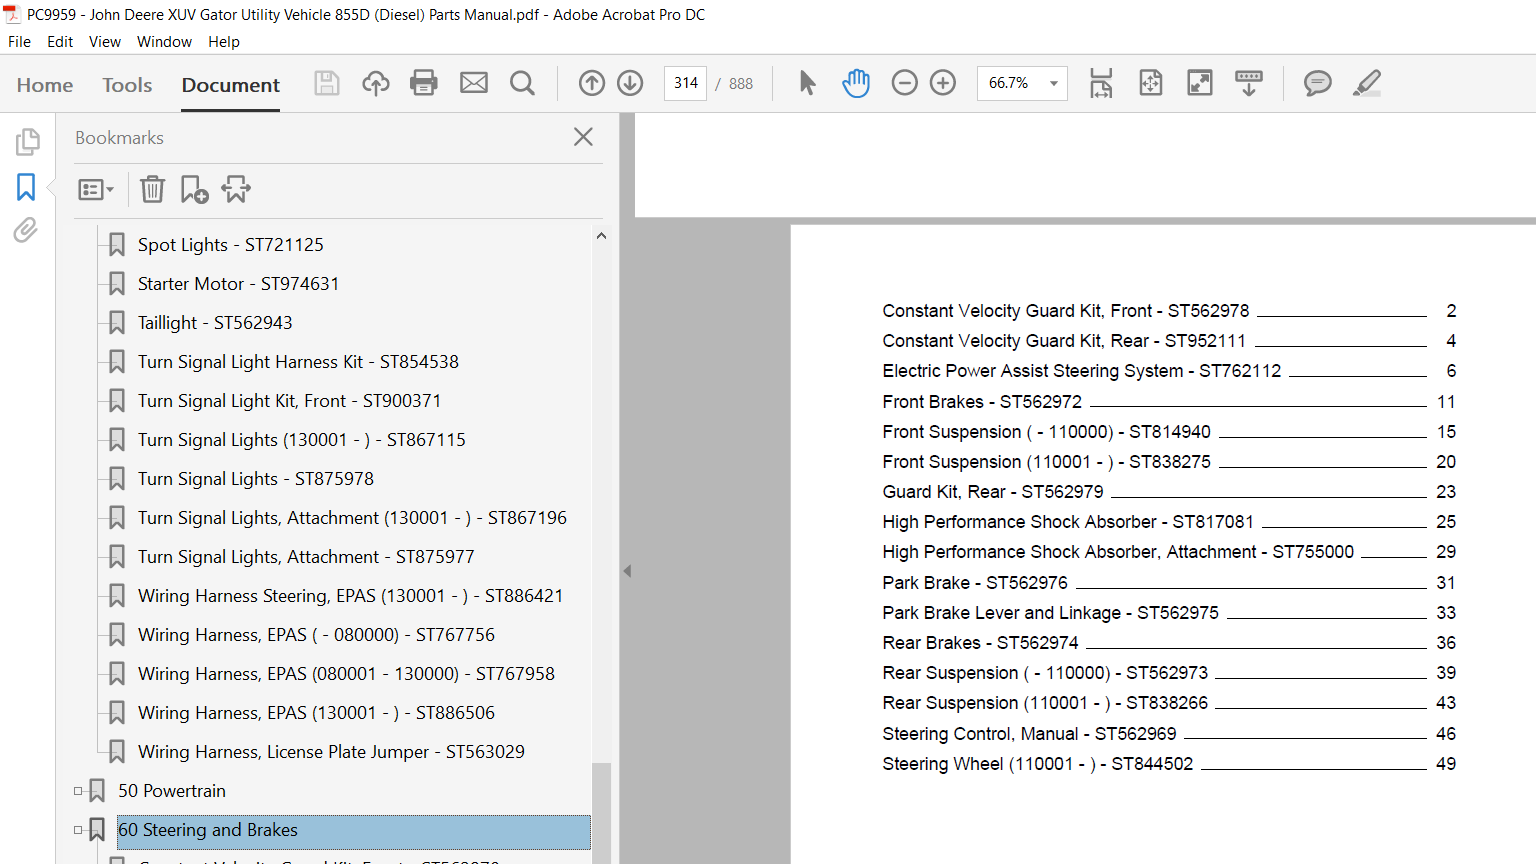
Task: Open Starter Motor - ST974631 bookmark
Action: click(x=238, y=284)
